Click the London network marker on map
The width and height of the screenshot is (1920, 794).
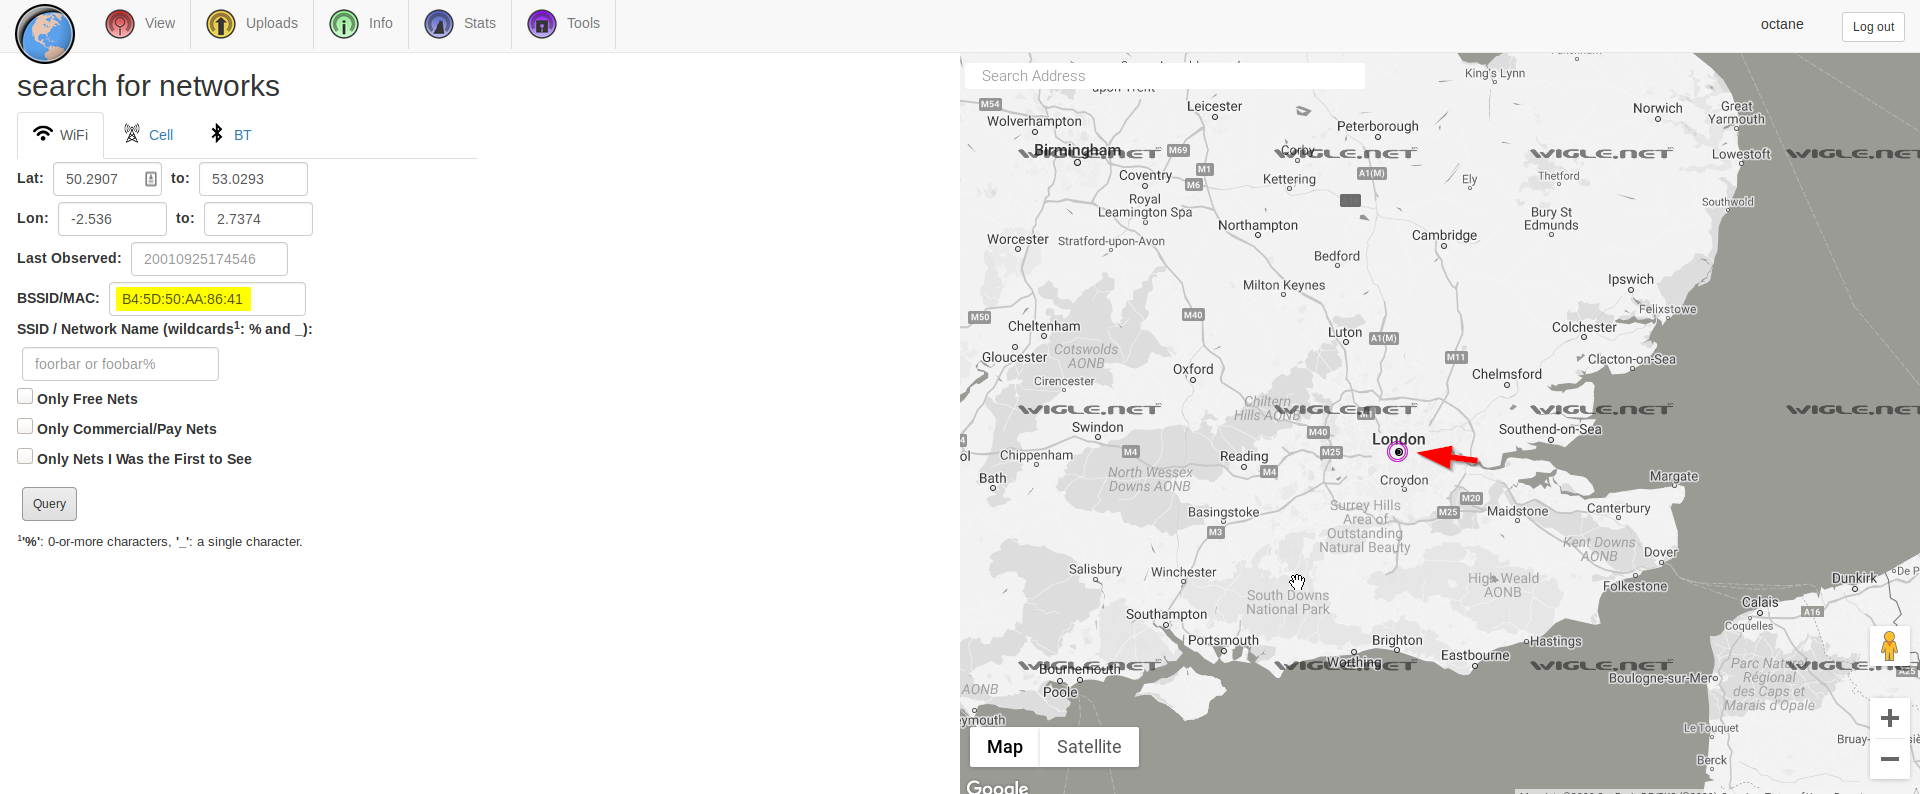click(x=1398, y=452)
